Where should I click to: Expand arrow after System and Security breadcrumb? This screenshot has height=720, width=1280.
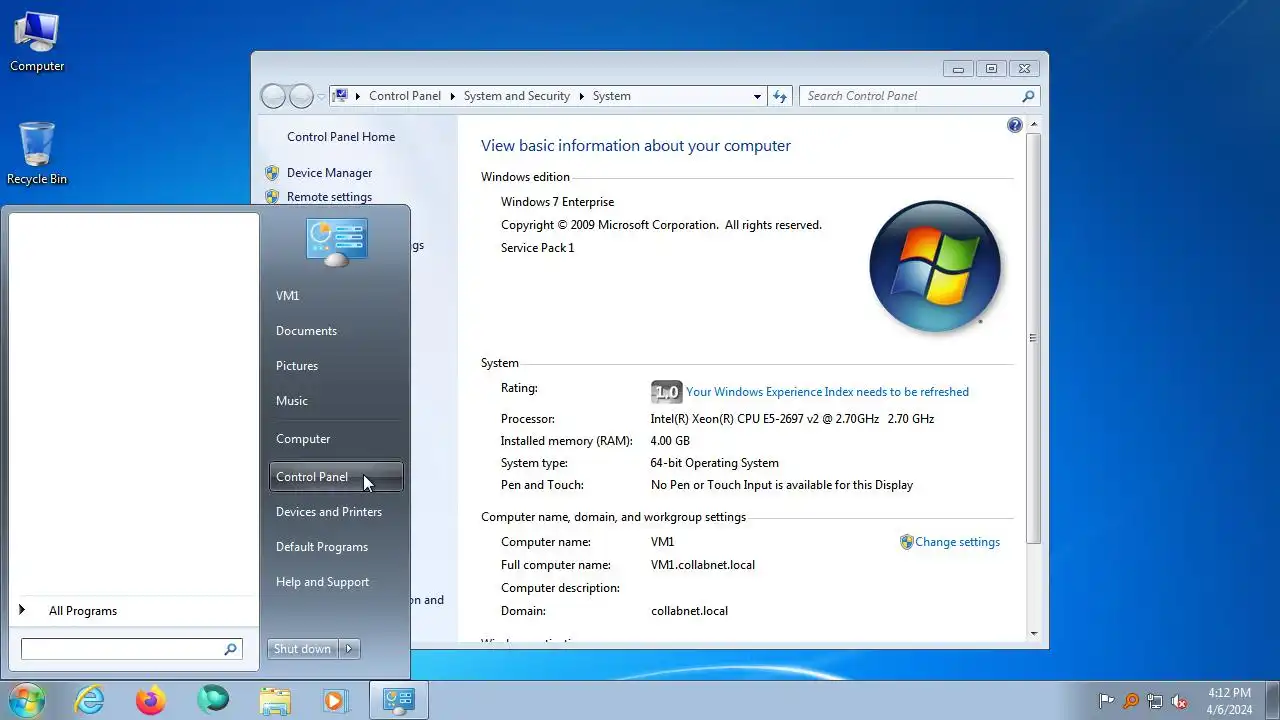(x=581, y=96)
